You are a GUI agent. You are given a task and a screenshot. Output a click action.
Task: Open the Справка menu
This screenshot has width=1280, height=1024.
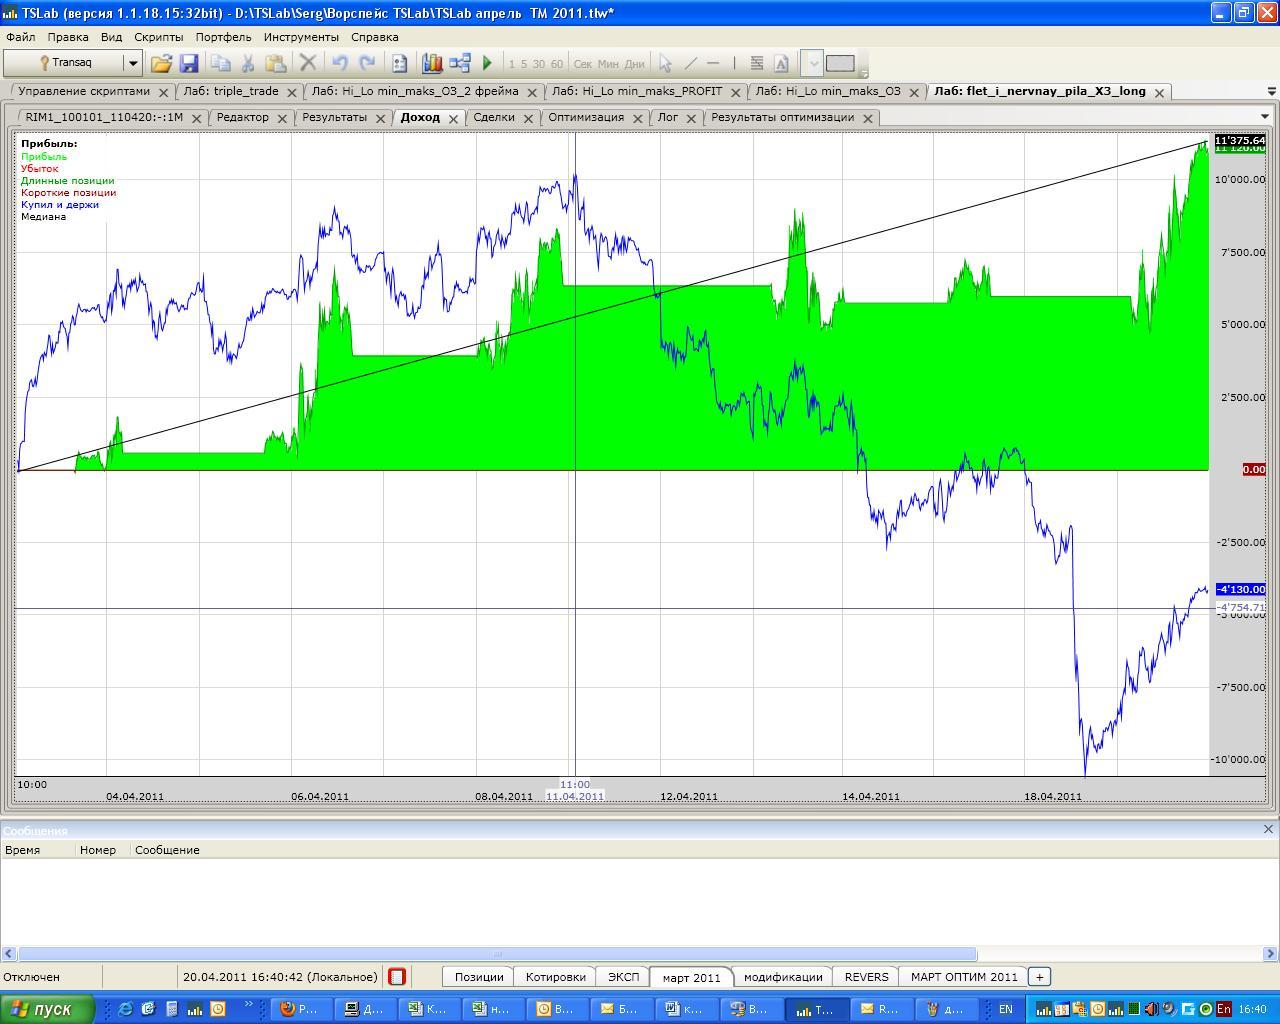point(375,37)
